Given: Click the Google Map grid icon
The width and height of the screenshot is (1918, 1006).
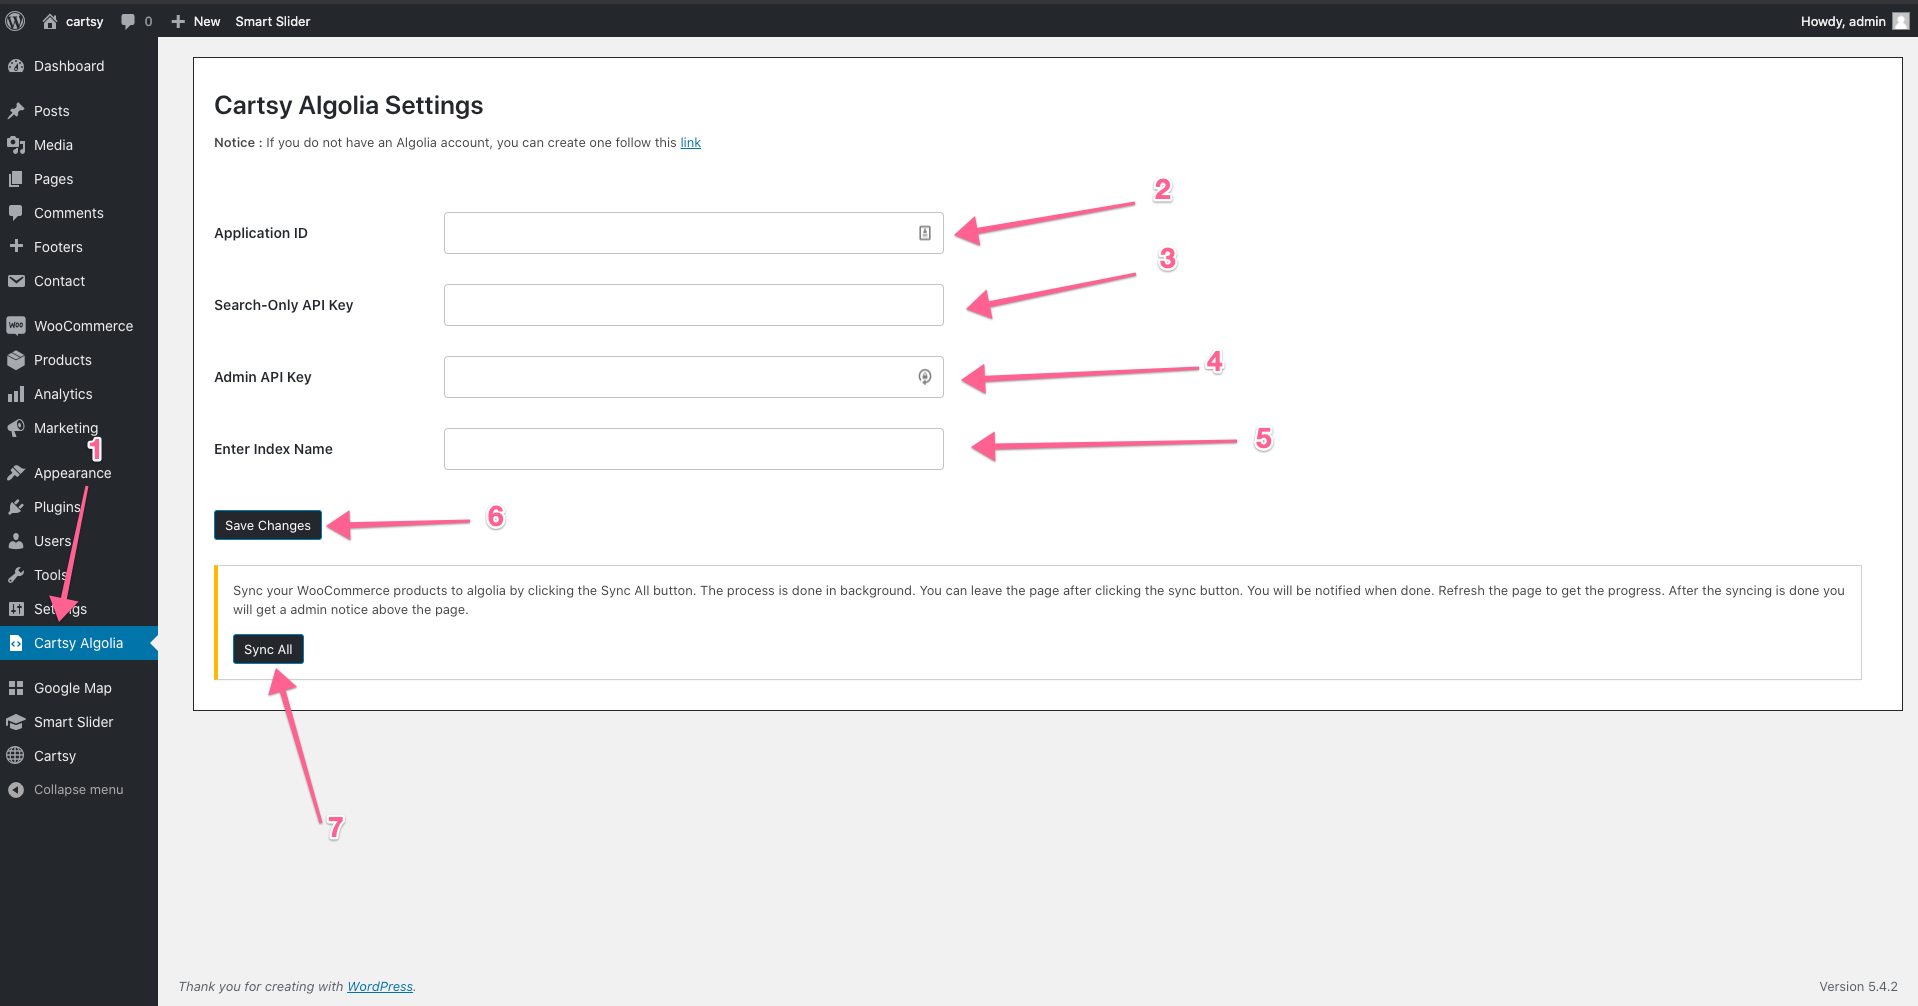Looking at the screenshot, I should tap(16, 688).
